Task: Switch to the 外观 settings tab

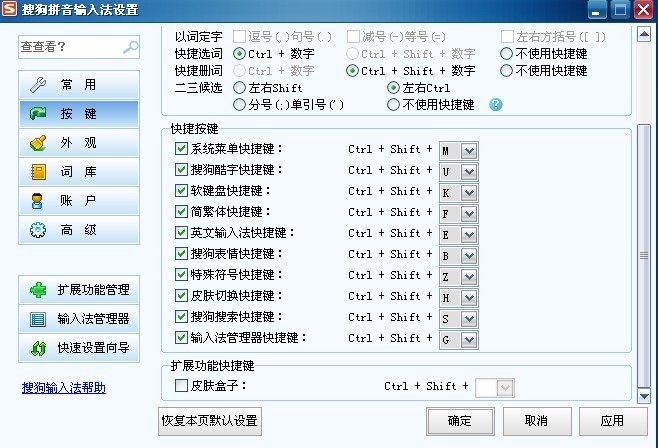Action: coord(79,143)
